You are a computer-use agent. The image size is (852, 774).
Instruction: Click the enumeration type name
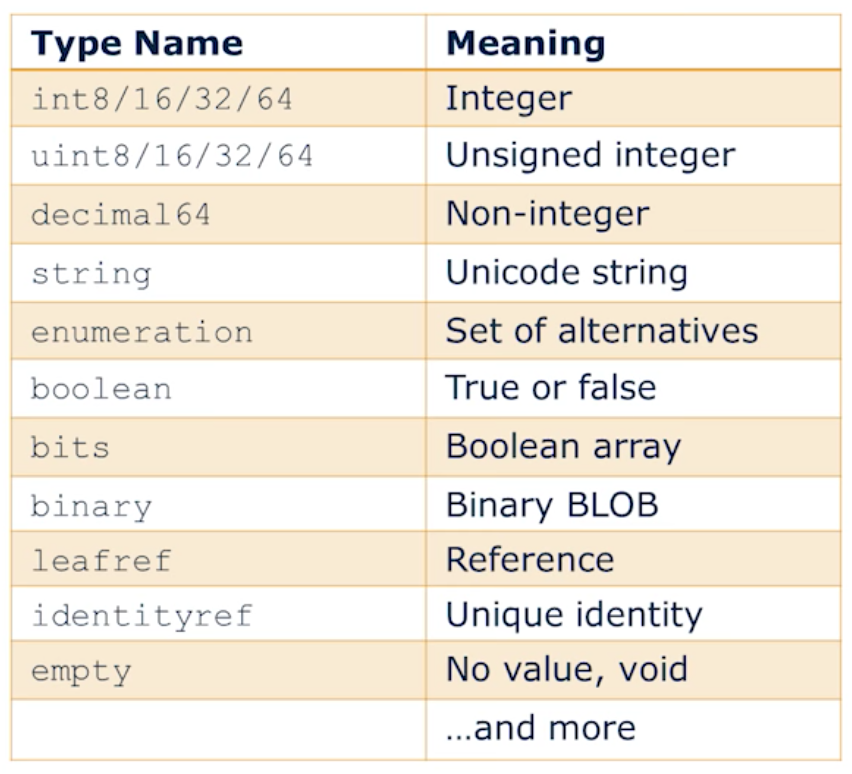pos(141,331)
